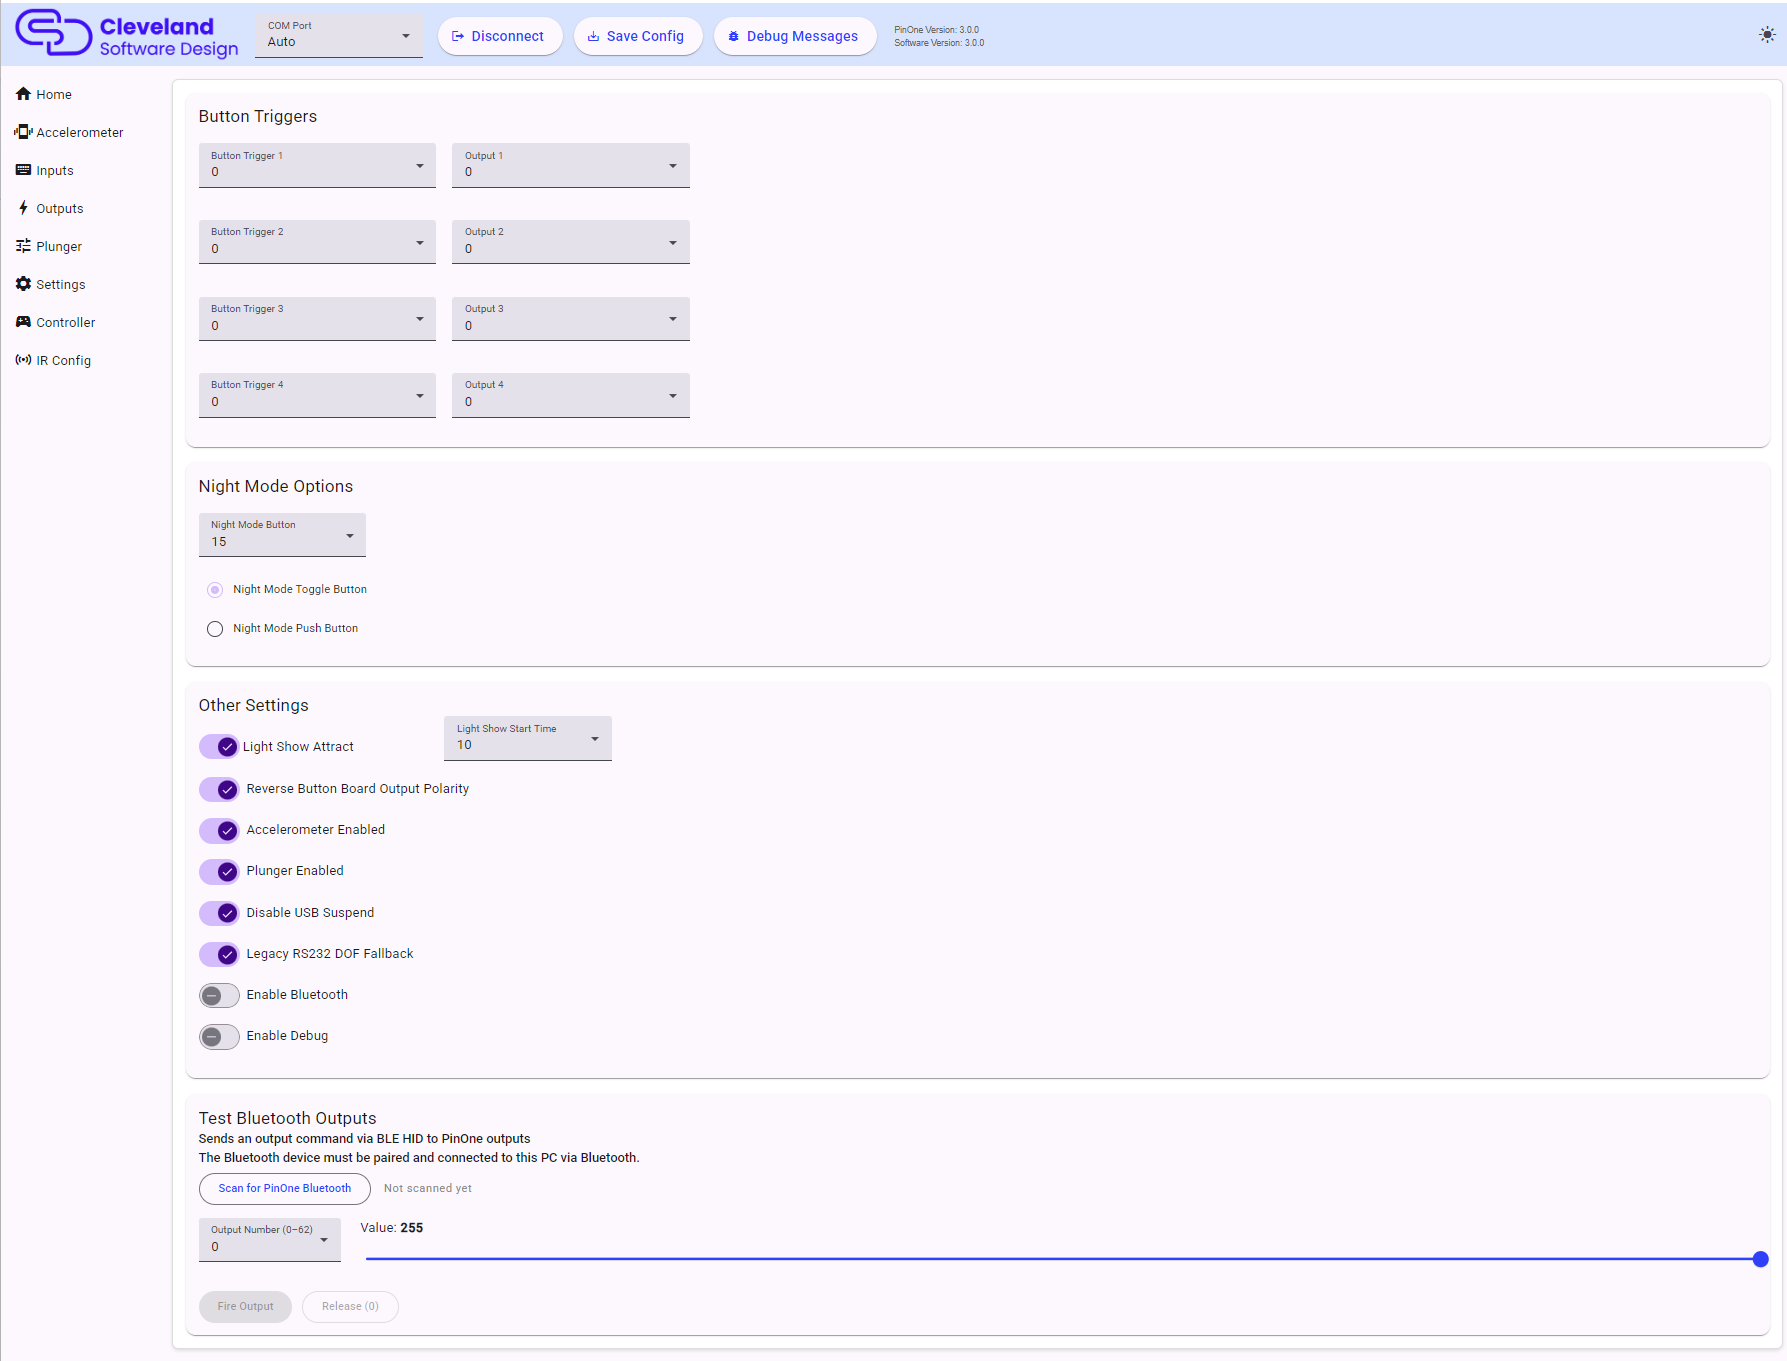Click the Cleveland Software Design logo
The height and width of the screenshot is (1361, 1787).
pos(127,34)
